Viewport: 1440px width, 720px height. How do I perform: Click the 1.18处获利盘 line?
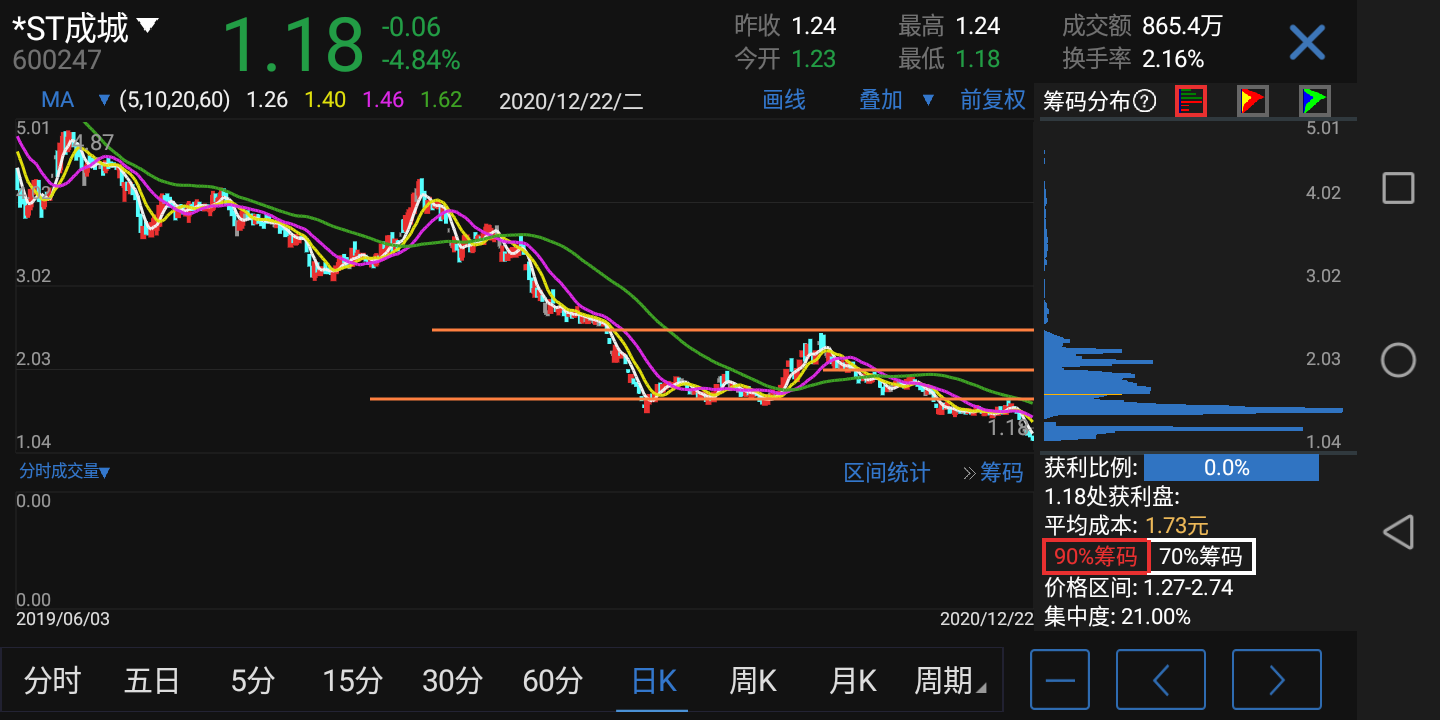point(1112,497)
